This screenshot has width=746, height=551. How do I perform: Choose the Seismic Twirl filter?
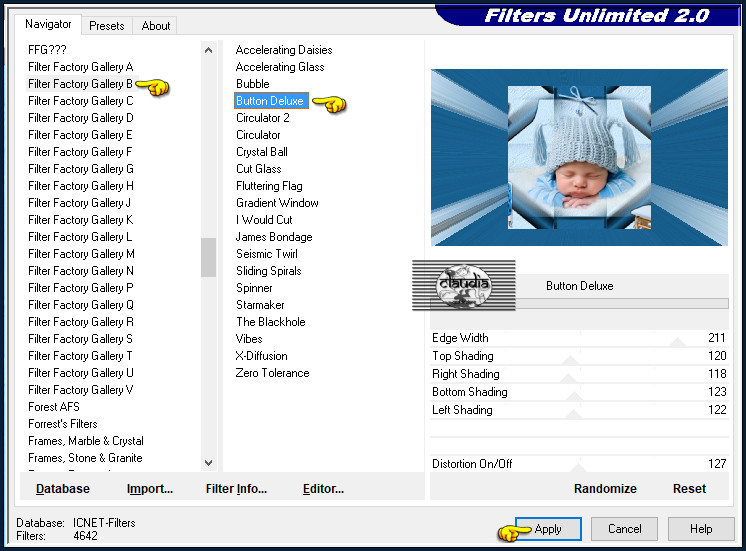[x=266, y=254]
